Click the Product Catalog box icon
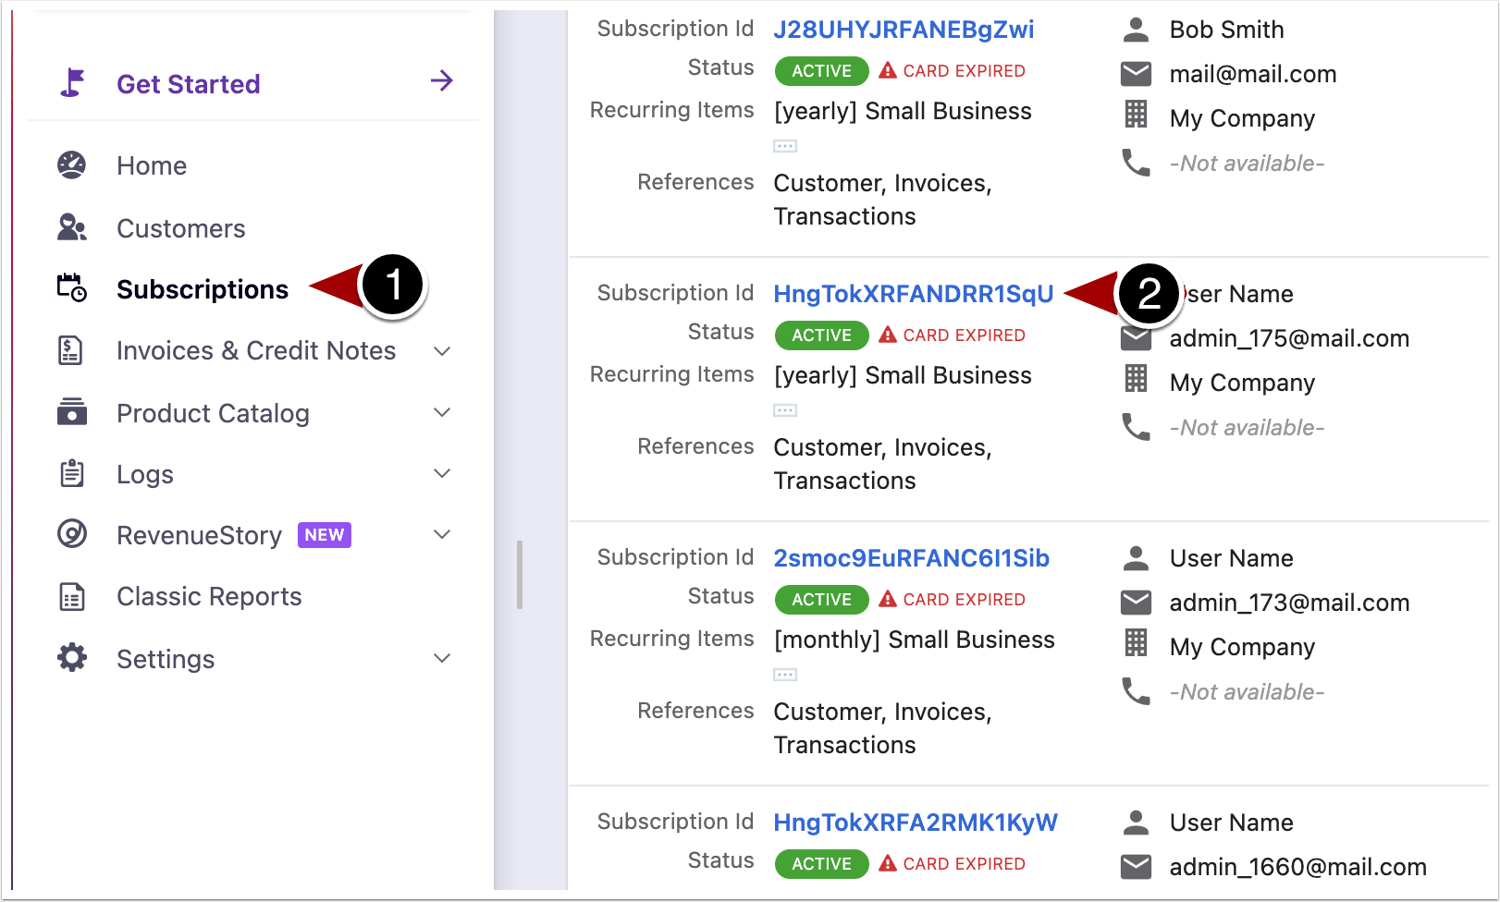This screenshot has width=1500, height=902. pos(72,412)
